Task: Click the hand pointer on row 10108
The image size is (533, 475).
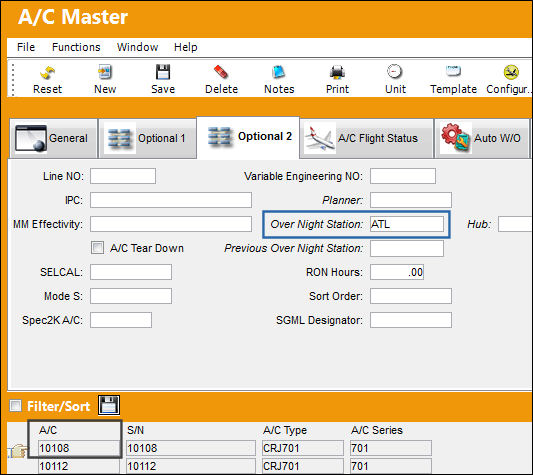Action: 18,451
